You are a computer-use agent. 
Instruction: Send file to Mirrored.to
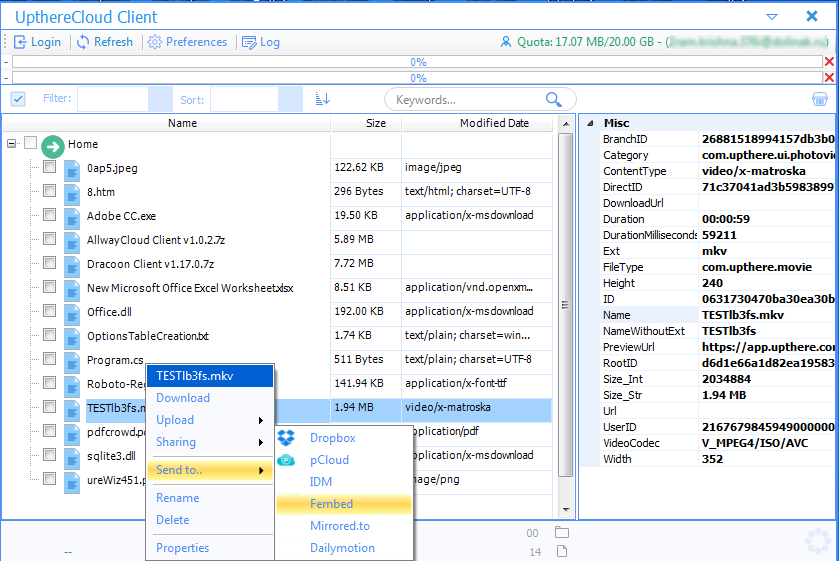pos(344,526)
